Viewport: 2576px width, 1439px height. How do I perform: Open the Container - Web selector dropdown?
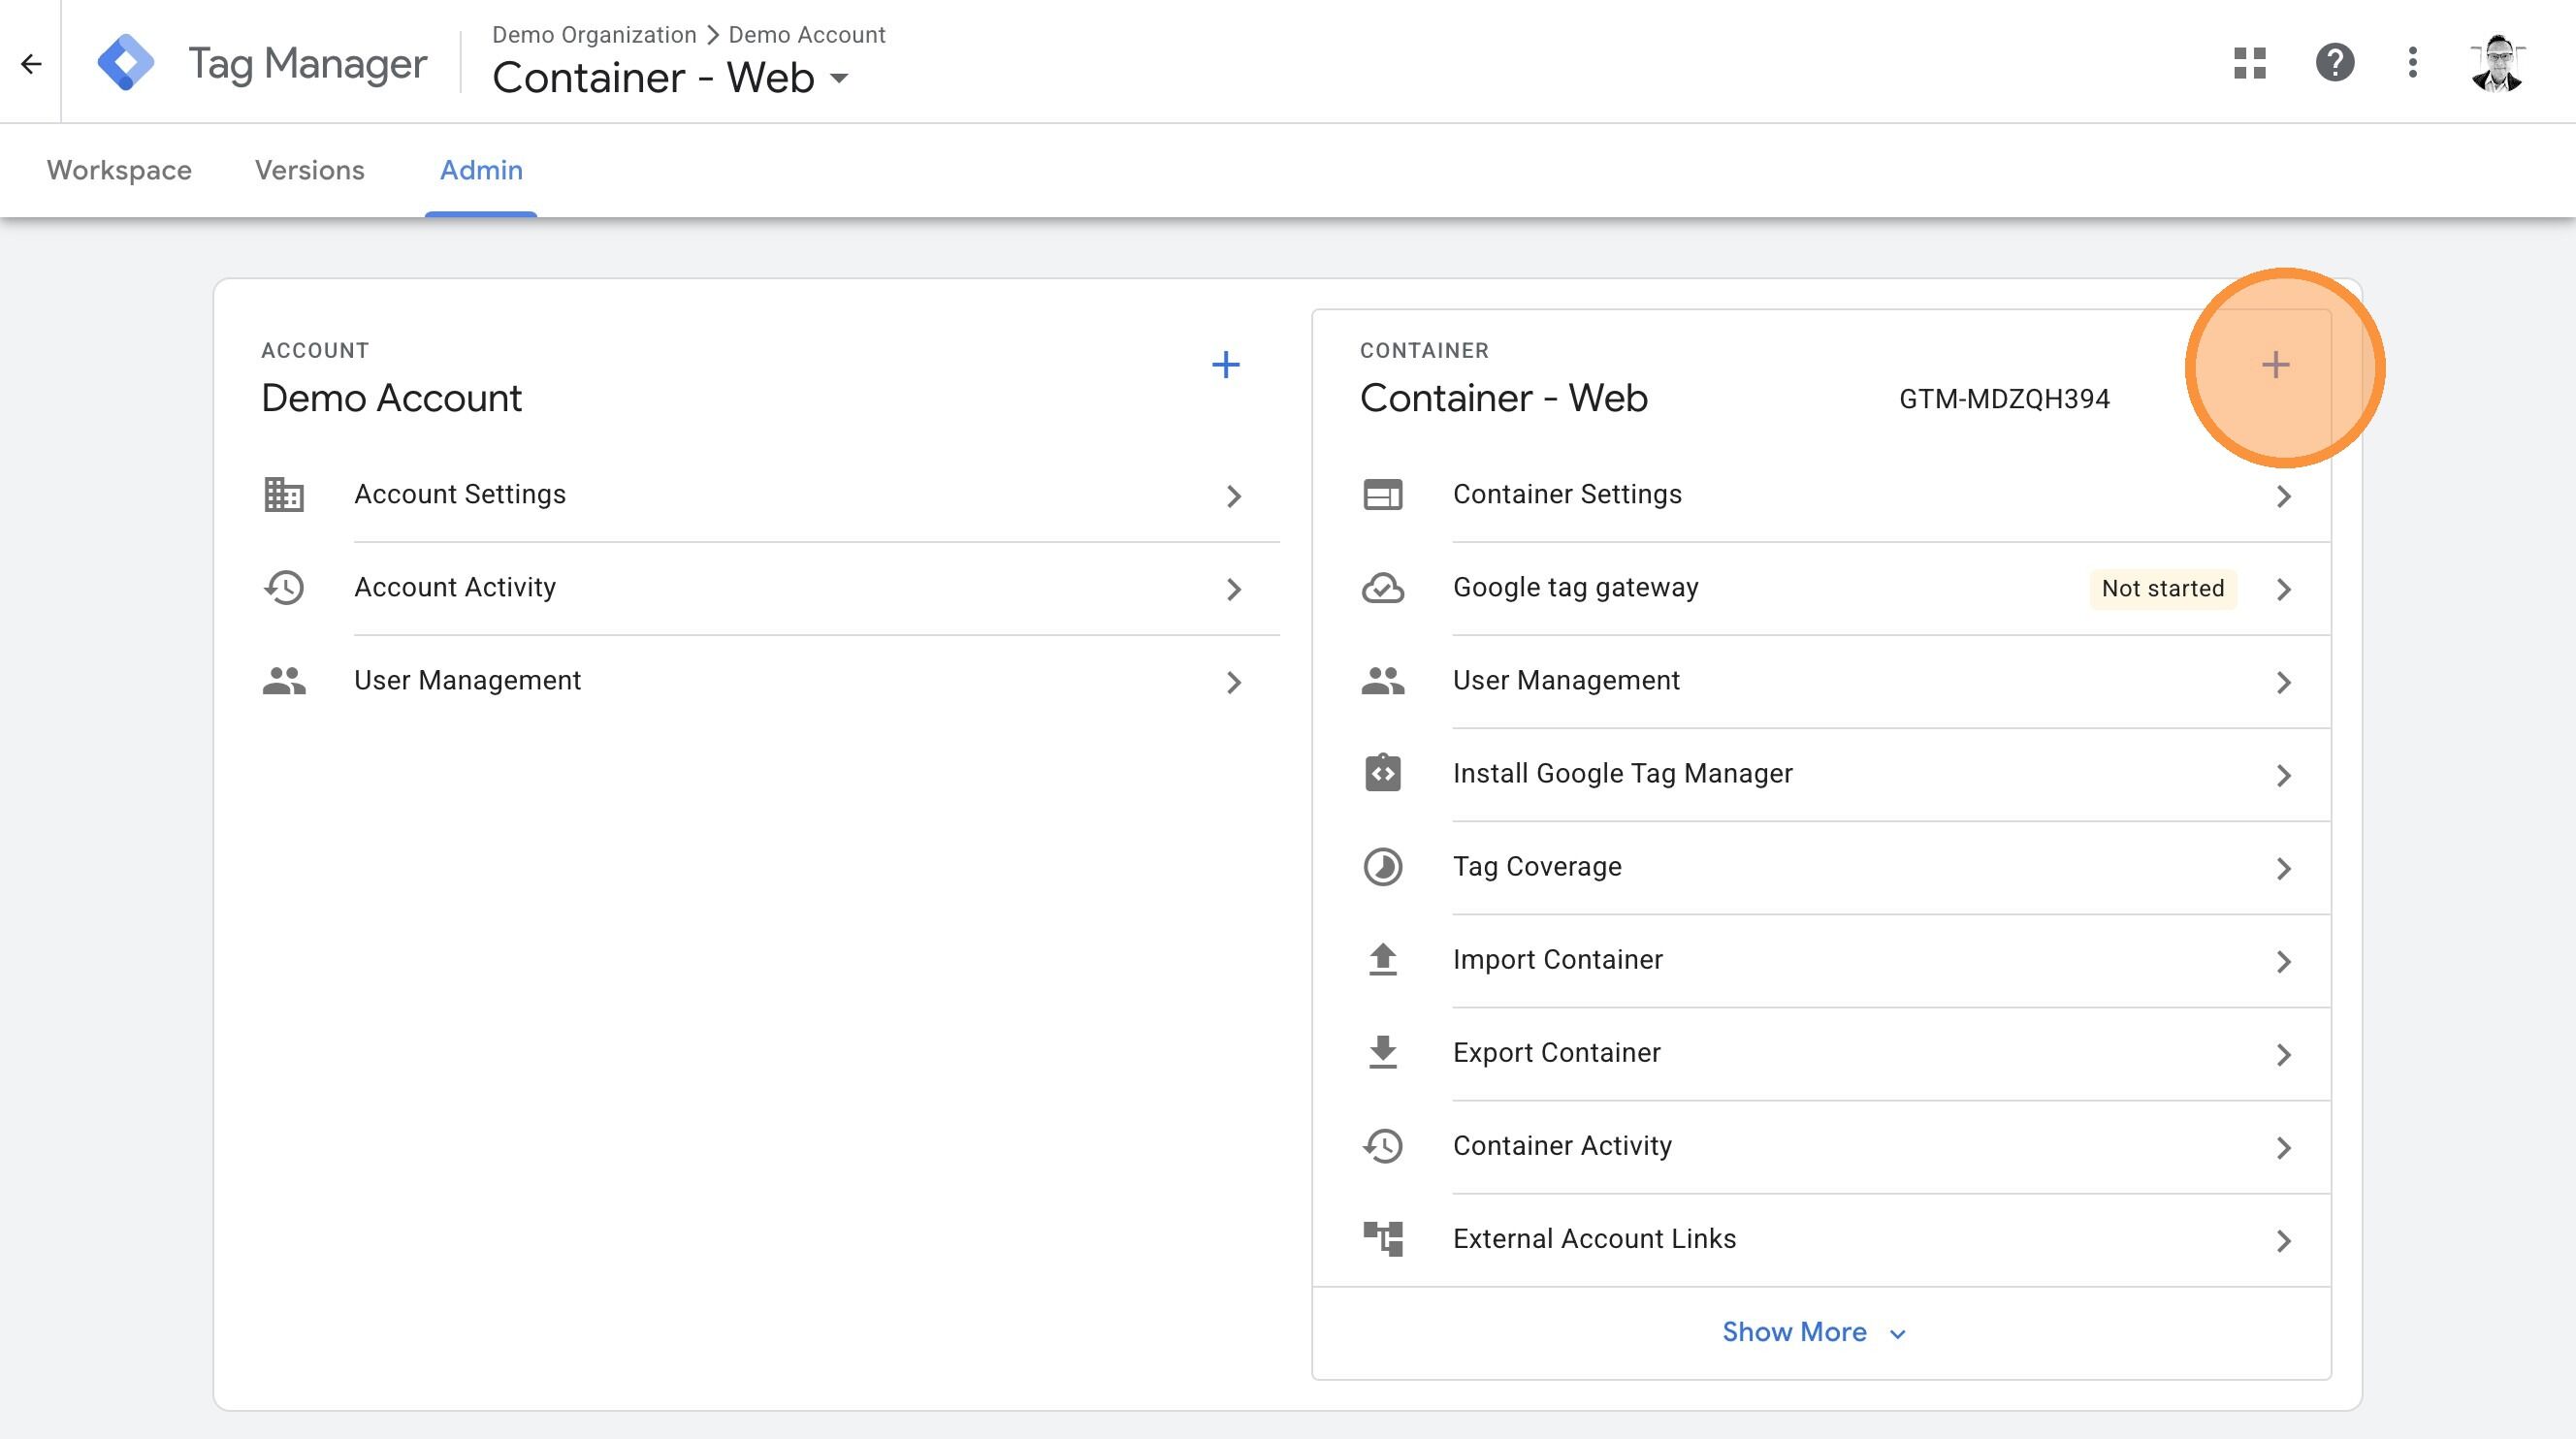coord(670,78)
